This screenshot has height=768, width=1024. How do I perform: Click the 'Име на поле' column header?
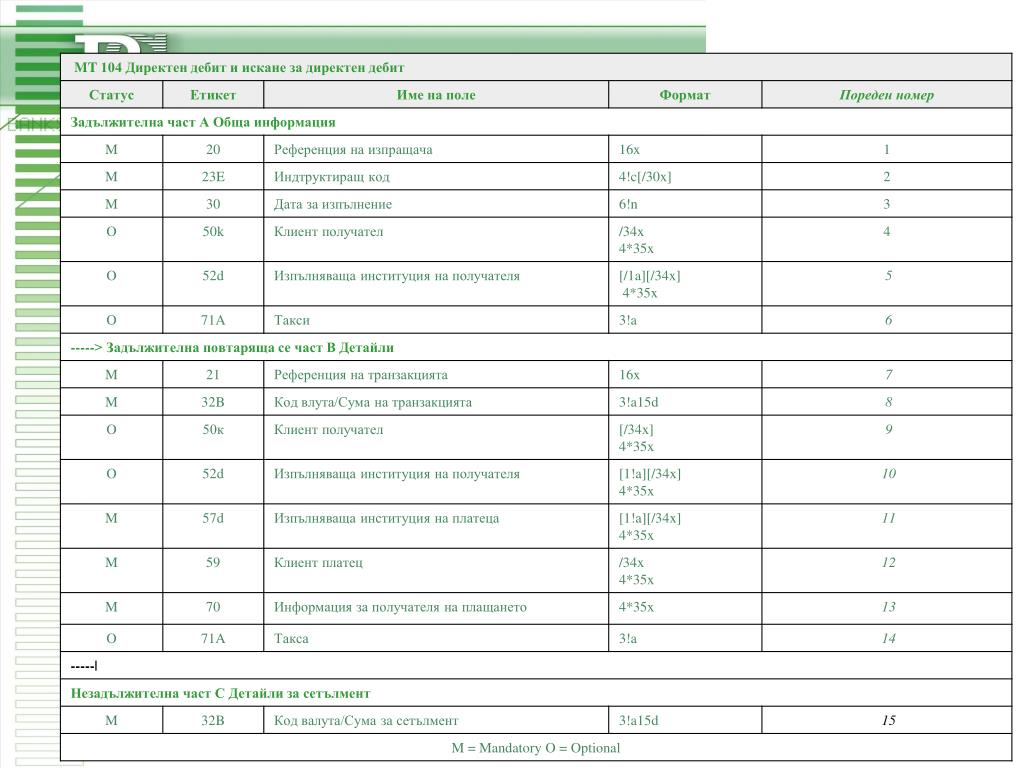[436, 95]
